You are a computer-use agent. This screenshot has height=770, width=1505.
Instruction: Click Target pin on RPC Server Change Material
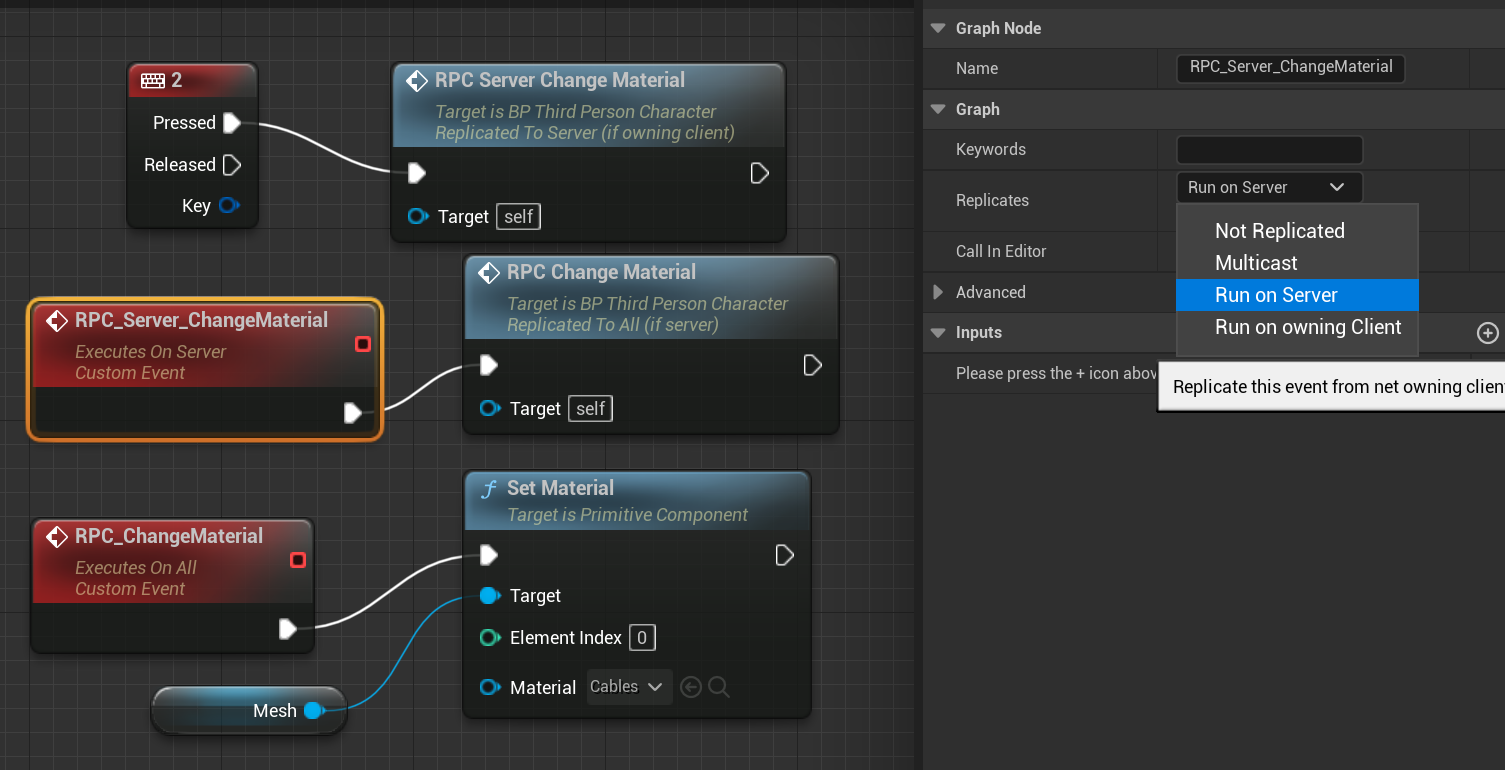(418, 216)
